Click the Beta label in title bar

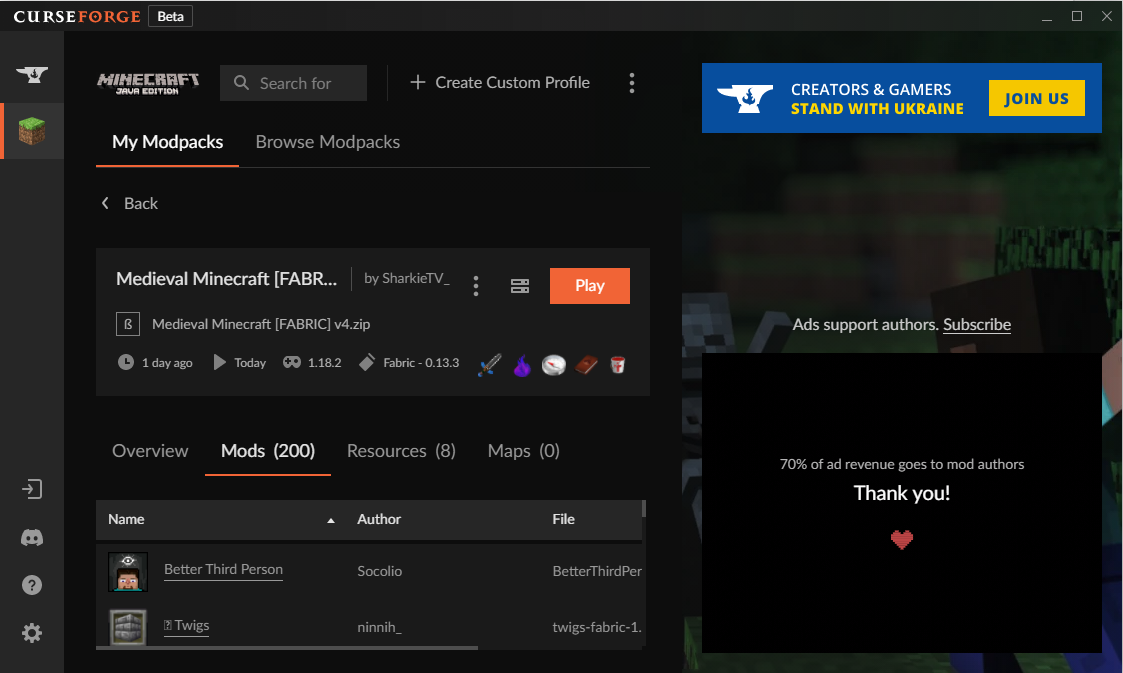coord(170,16)
